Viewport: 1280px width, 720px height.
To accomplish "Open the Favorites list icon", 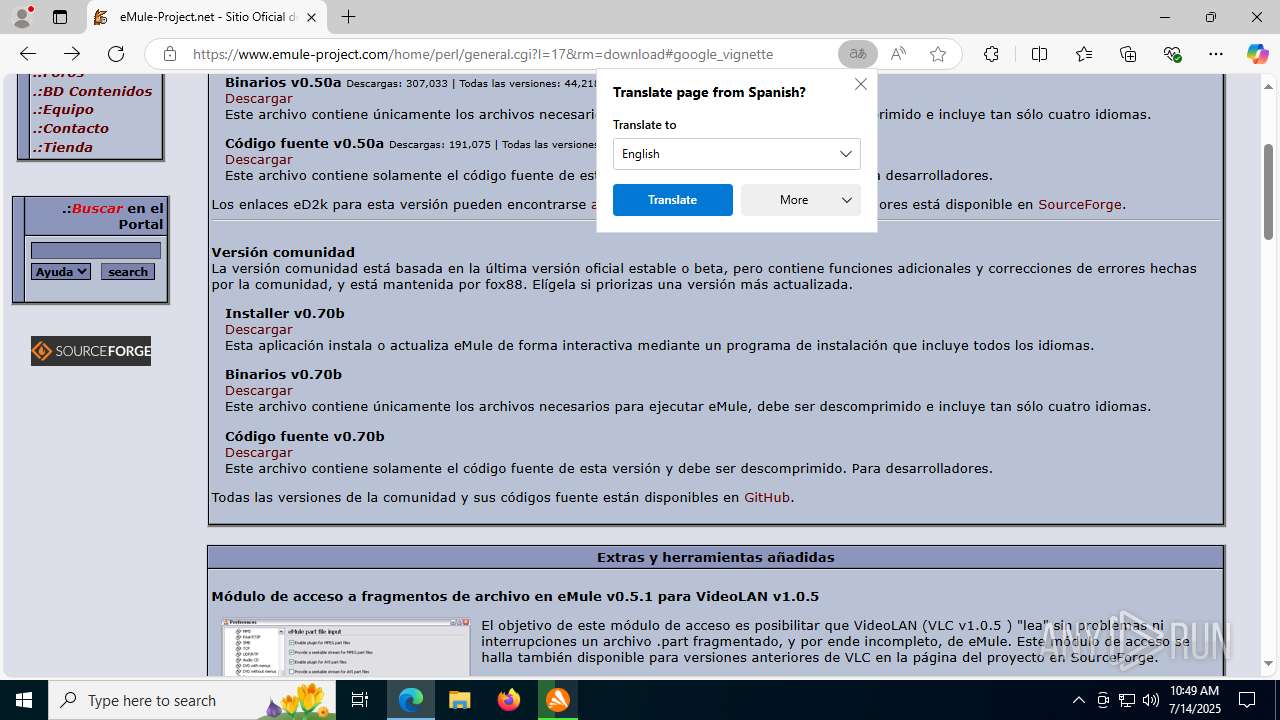I will [x=1084, y=54].
